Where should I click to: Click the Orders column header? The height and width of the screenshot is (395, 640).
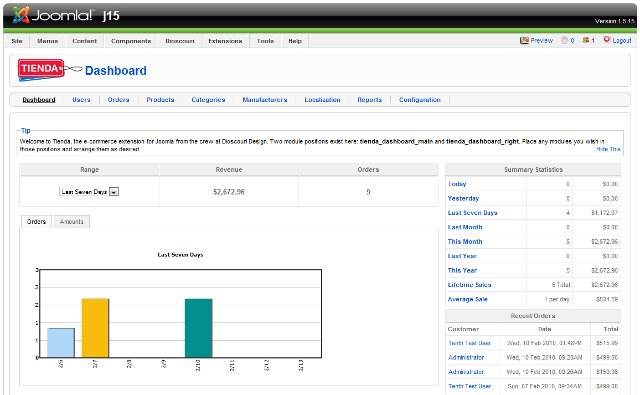click(x=368, y=169)
